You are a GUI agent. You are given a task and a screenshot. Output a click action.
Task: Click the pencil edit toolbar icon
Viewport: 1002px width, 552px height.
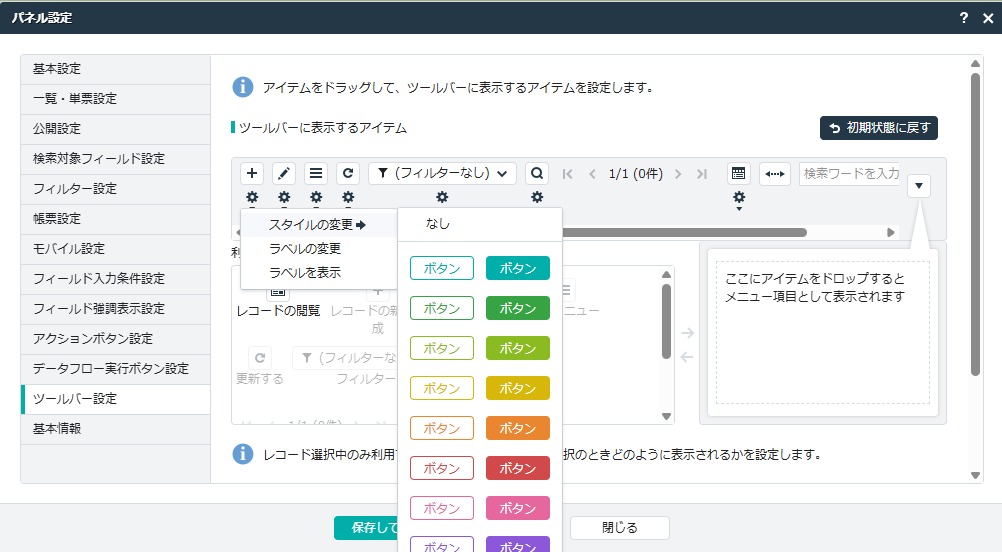tap(284, 173)
